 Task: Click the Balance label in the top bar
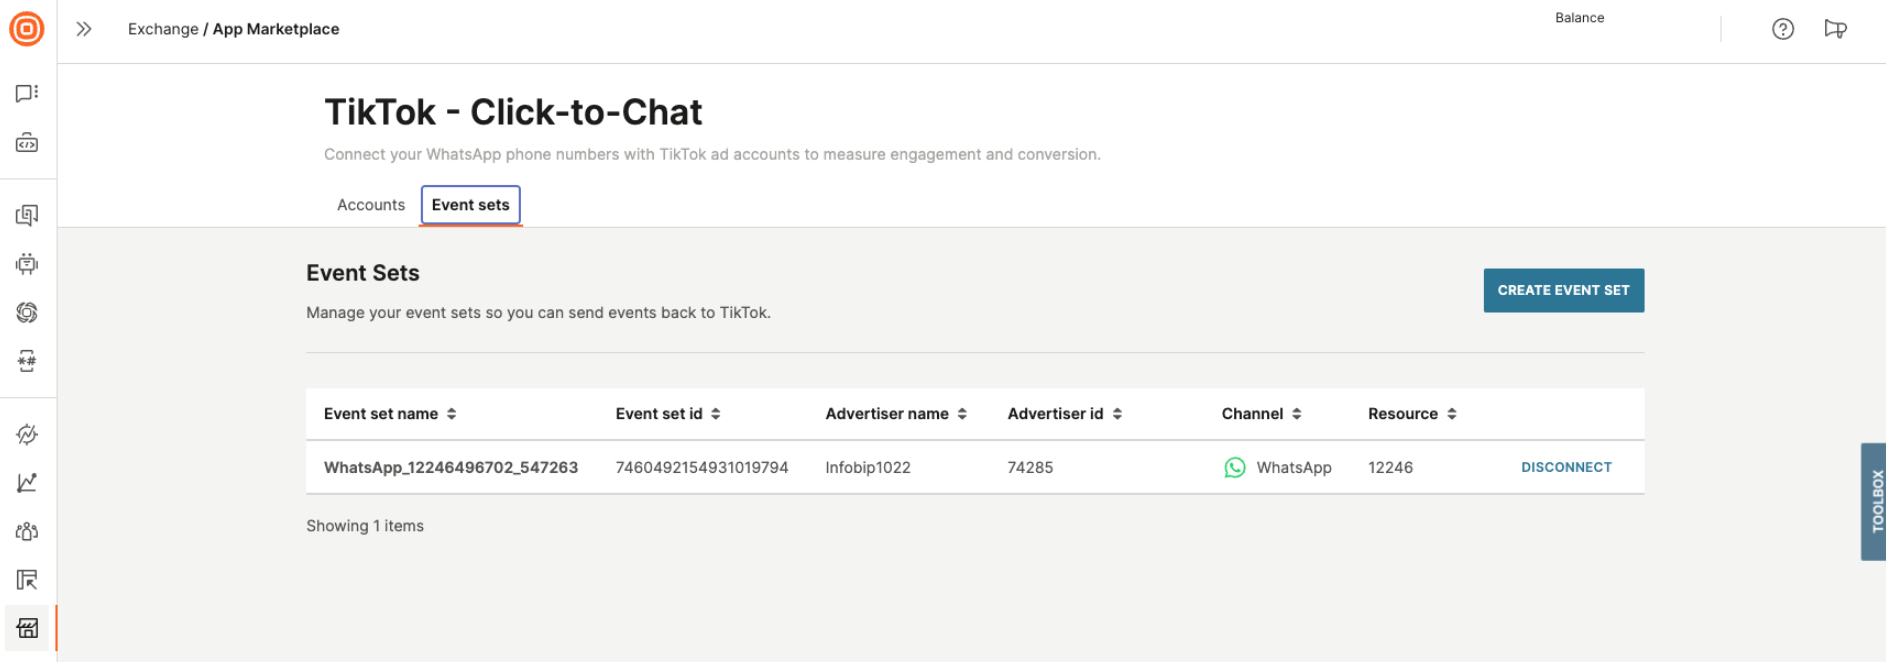[x=1579, y=18]
